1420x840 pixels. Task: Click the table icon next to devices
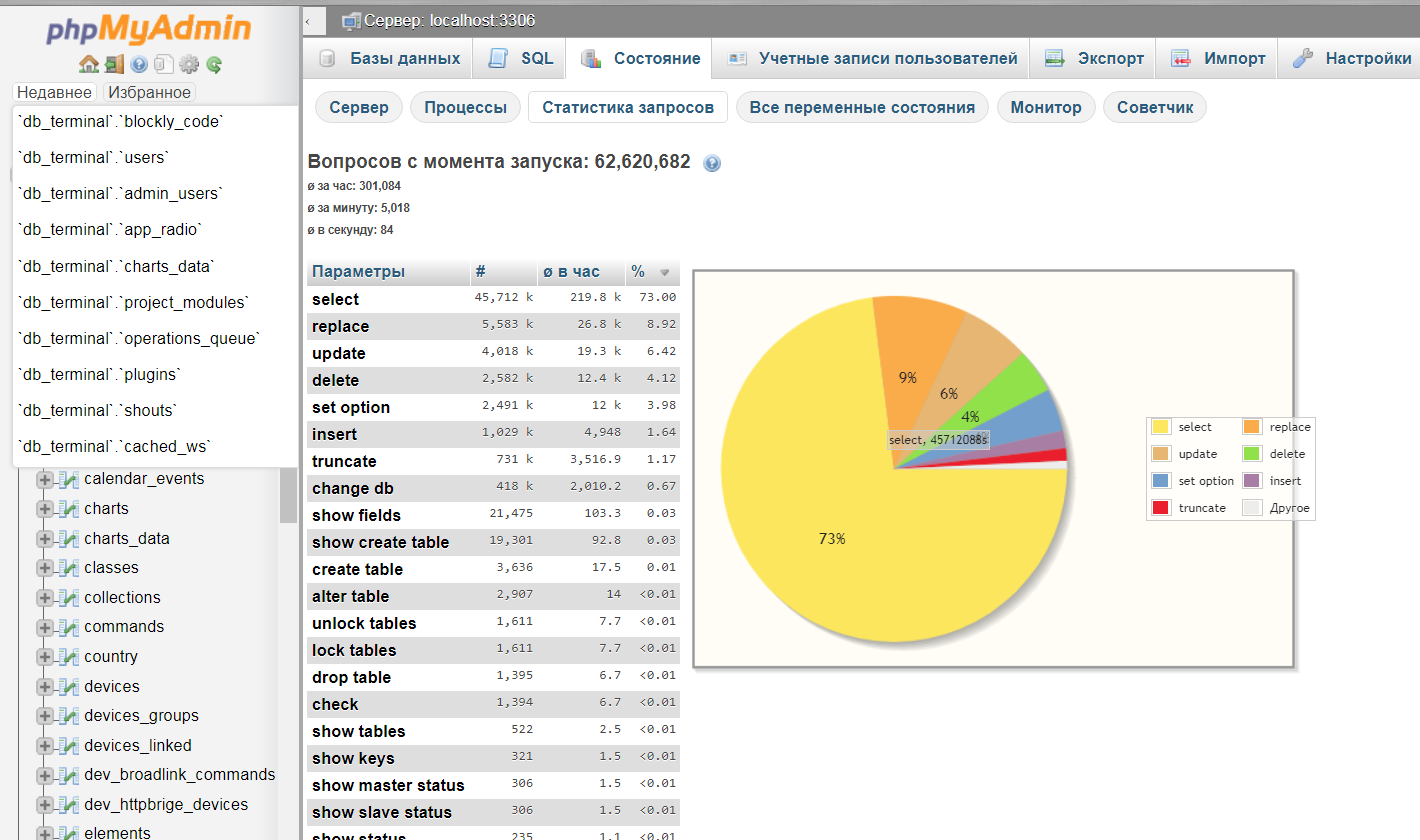[68, 687]
